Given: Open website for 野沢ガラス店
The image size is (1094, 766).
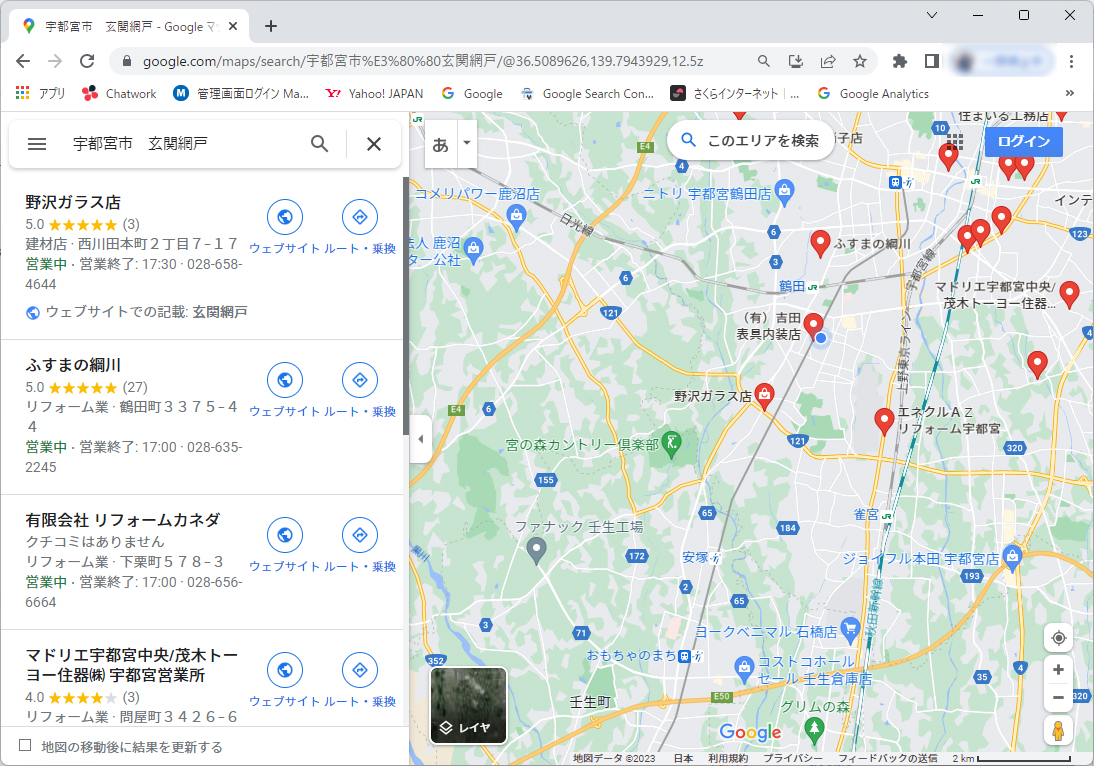Looking at the screenshot, I should (x=285, y=217).
